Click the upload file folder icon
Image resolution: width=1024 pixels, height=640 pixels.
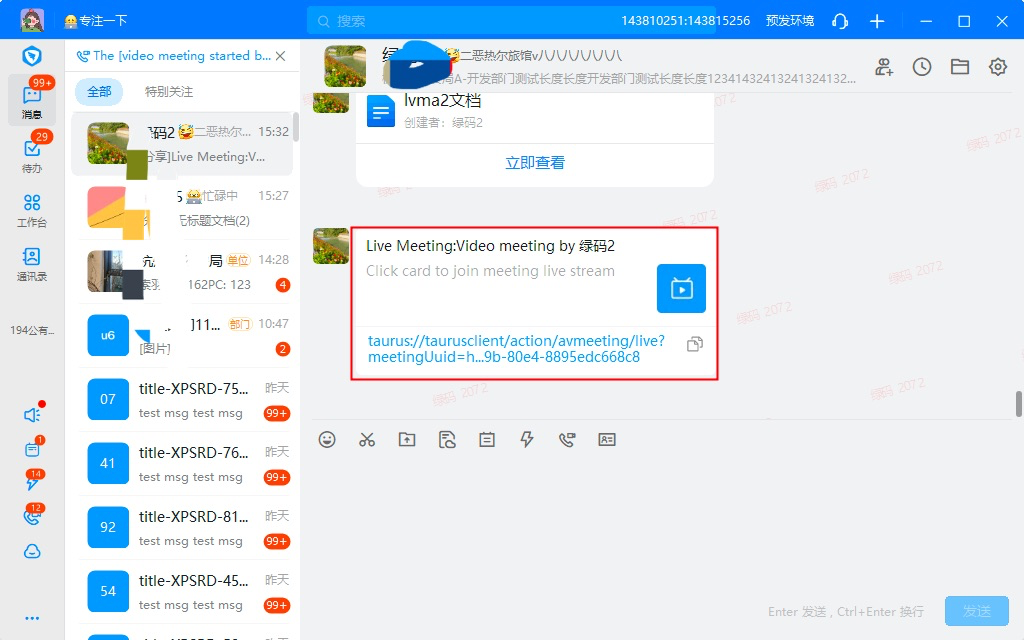click(x=407, y=439)
